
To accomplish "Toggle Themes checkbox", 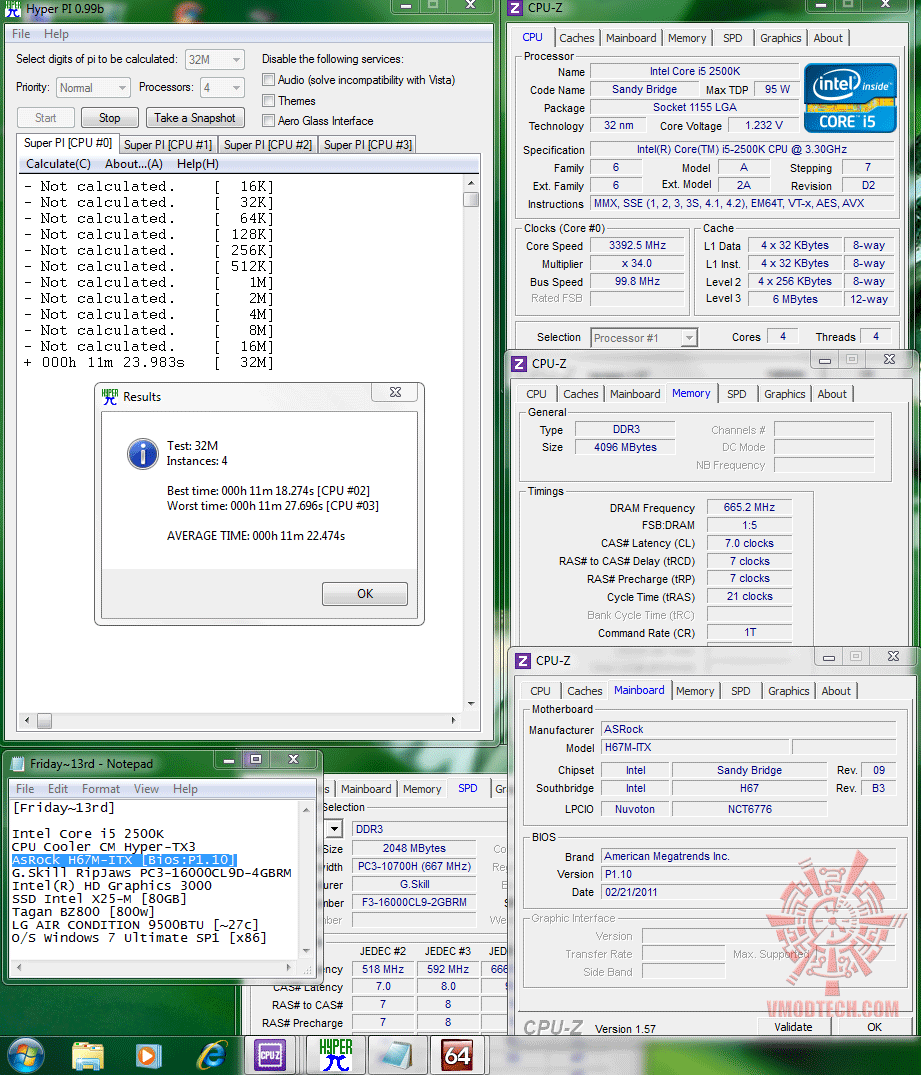I will 269,101.
